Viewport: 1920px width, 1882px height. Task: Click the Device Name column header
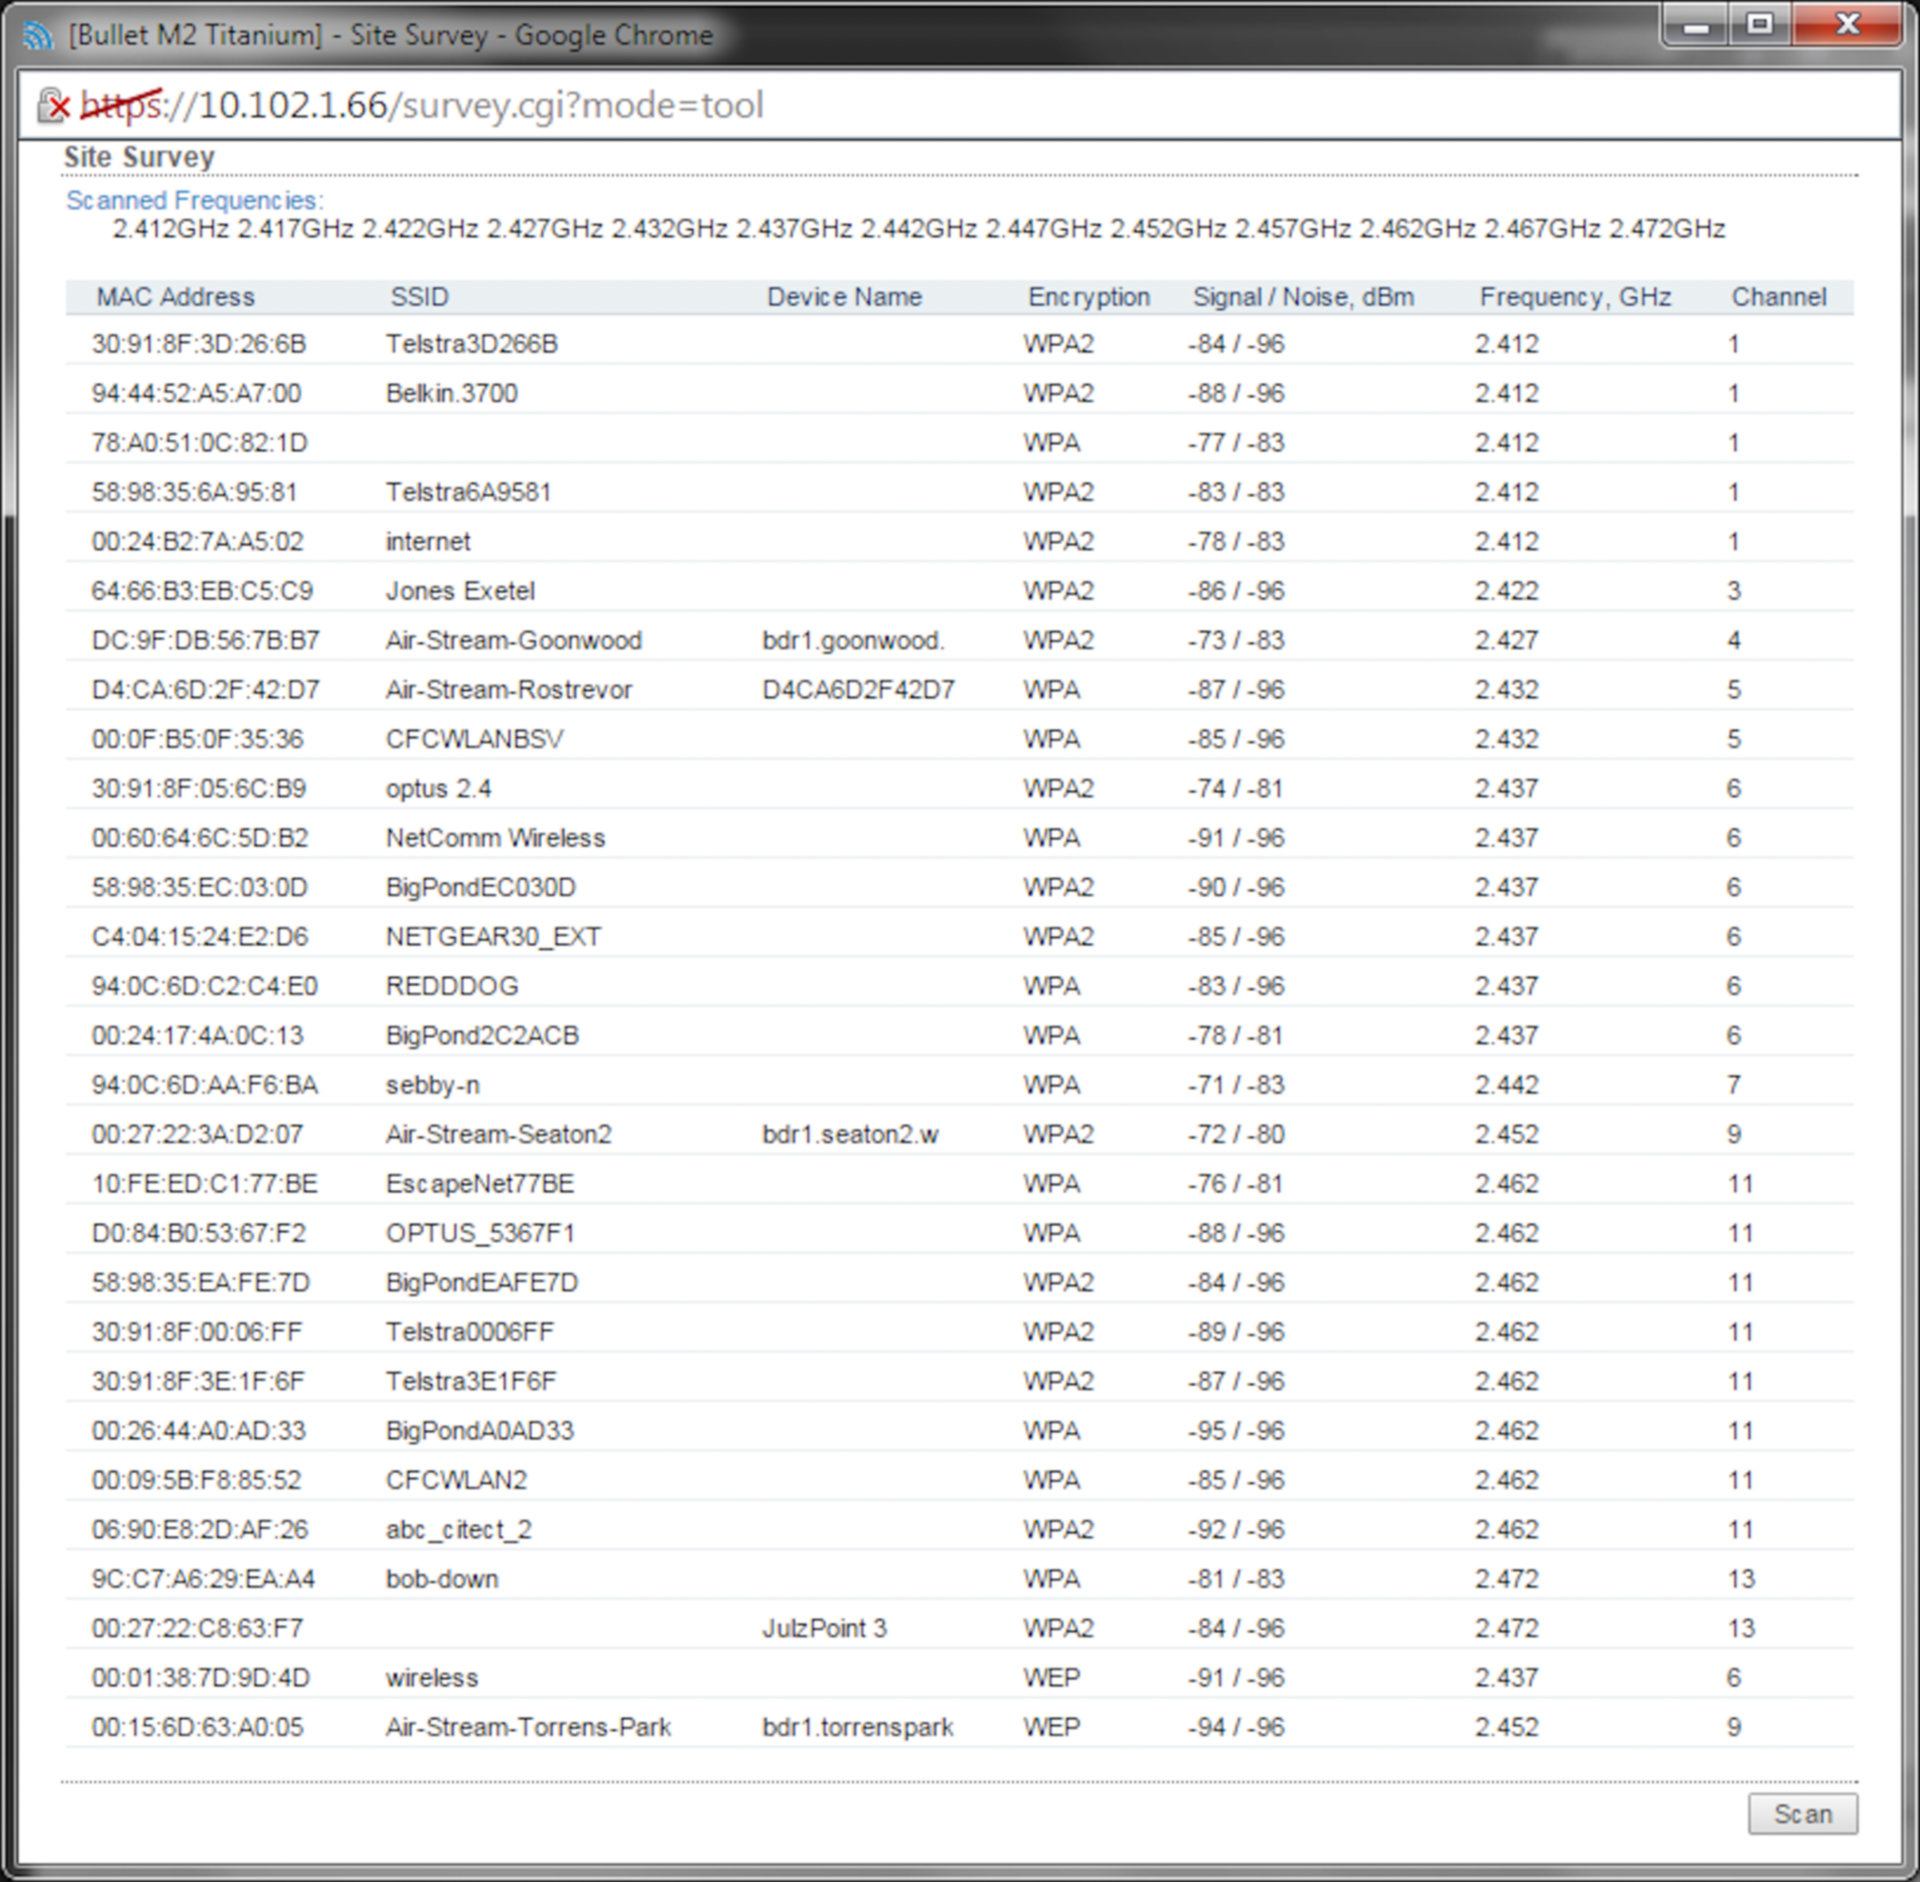[x=844, y=297]
